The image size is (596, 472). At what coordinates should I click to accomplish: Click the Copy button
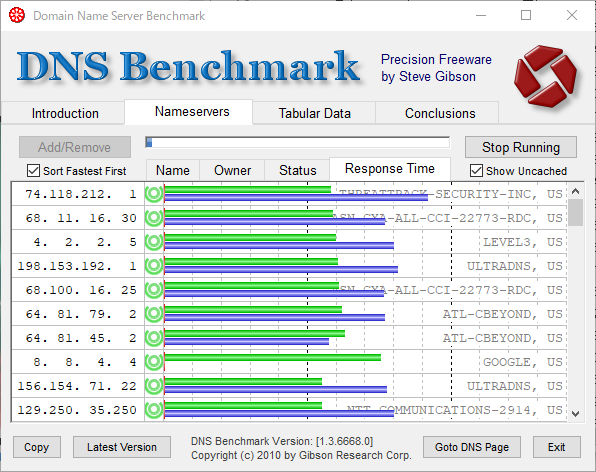click(x=36, y=447)
